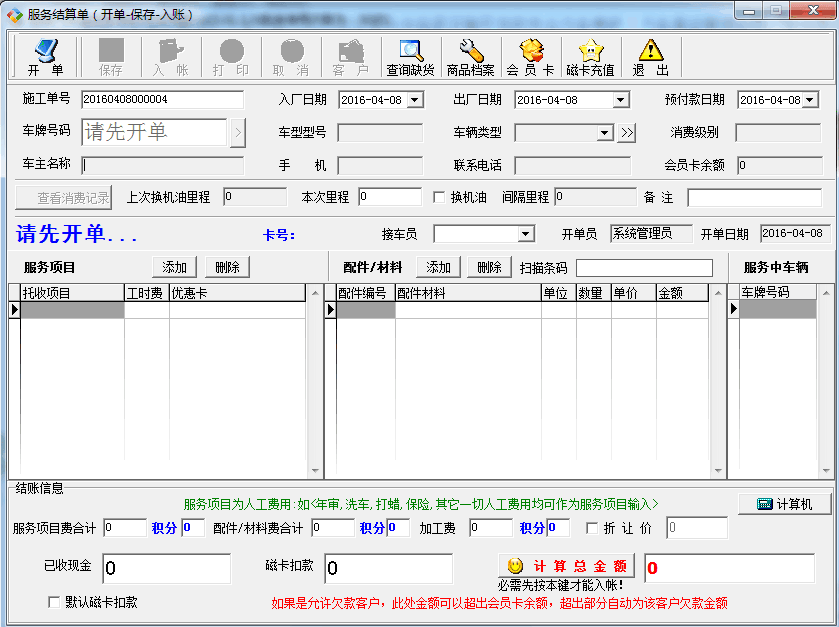This screenshot has height=627, width=839.
Task: Open 商品档案 product archive tool
Action: (470, 57)
